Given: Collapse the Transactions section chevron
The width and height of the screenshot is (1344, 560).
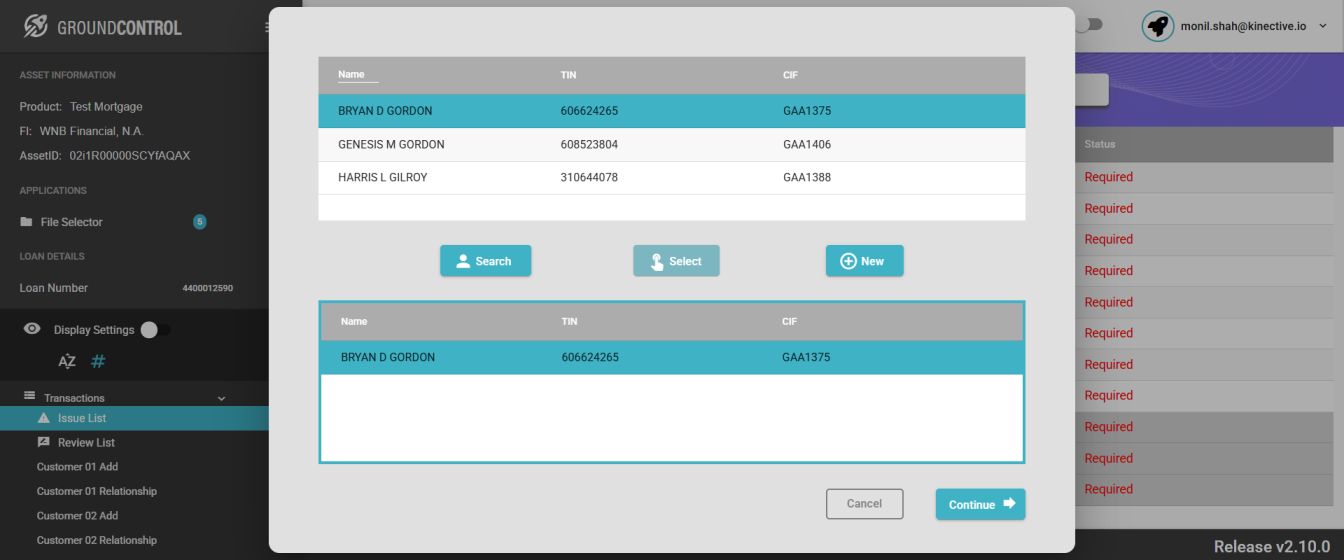Looking at the screenshot, I should [x=222, y=398].
